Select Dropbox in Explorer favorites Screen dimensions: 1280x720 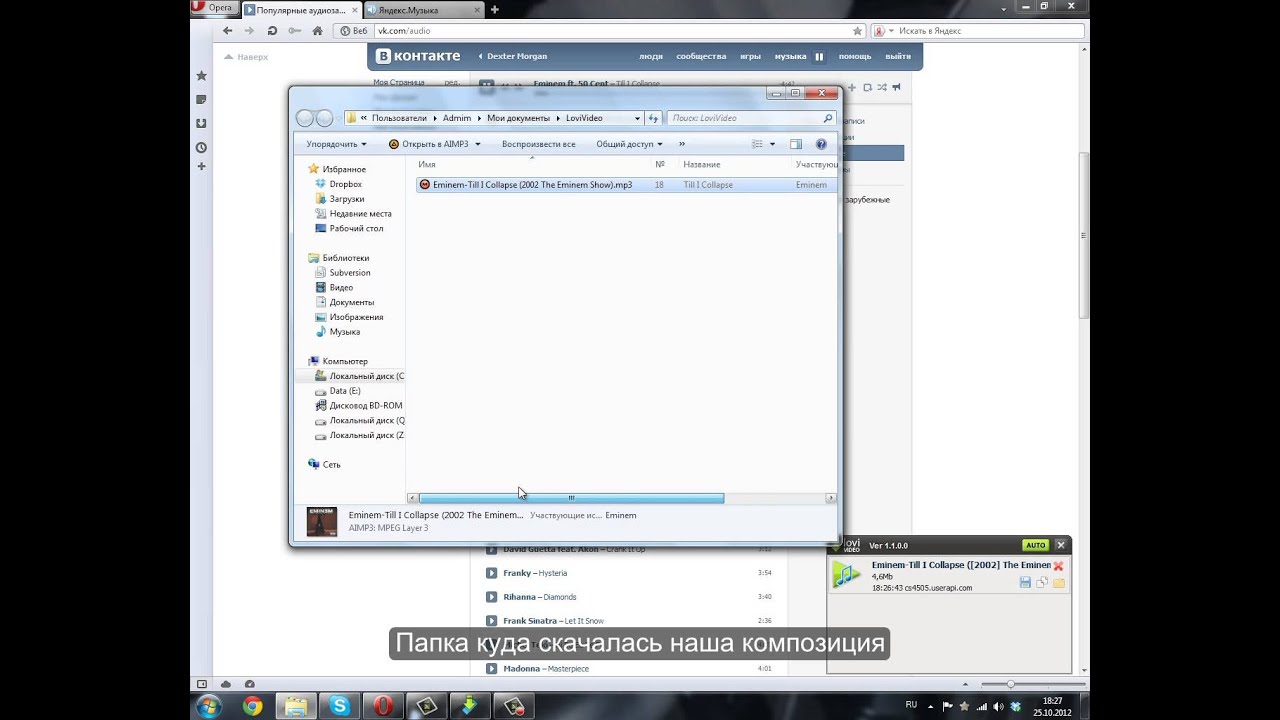point(345,184)
